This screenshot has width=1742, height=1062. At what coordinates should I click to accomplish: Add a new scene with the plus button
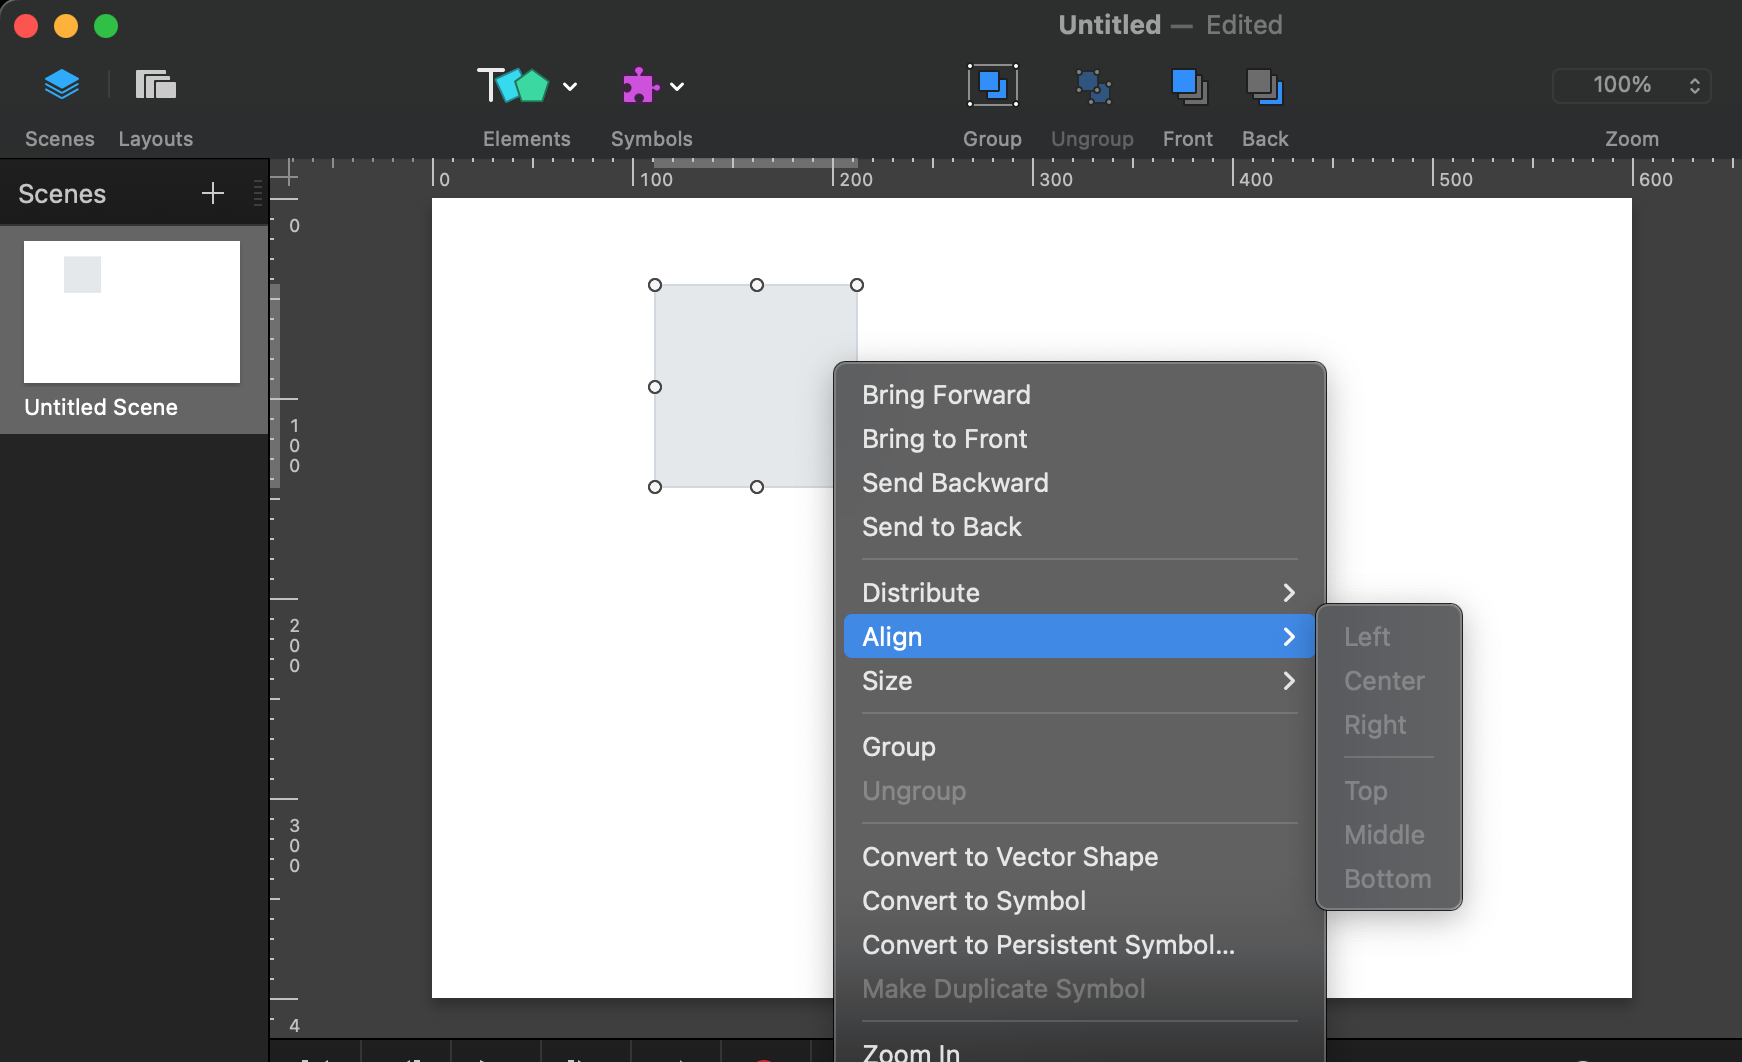pos(212,193)
